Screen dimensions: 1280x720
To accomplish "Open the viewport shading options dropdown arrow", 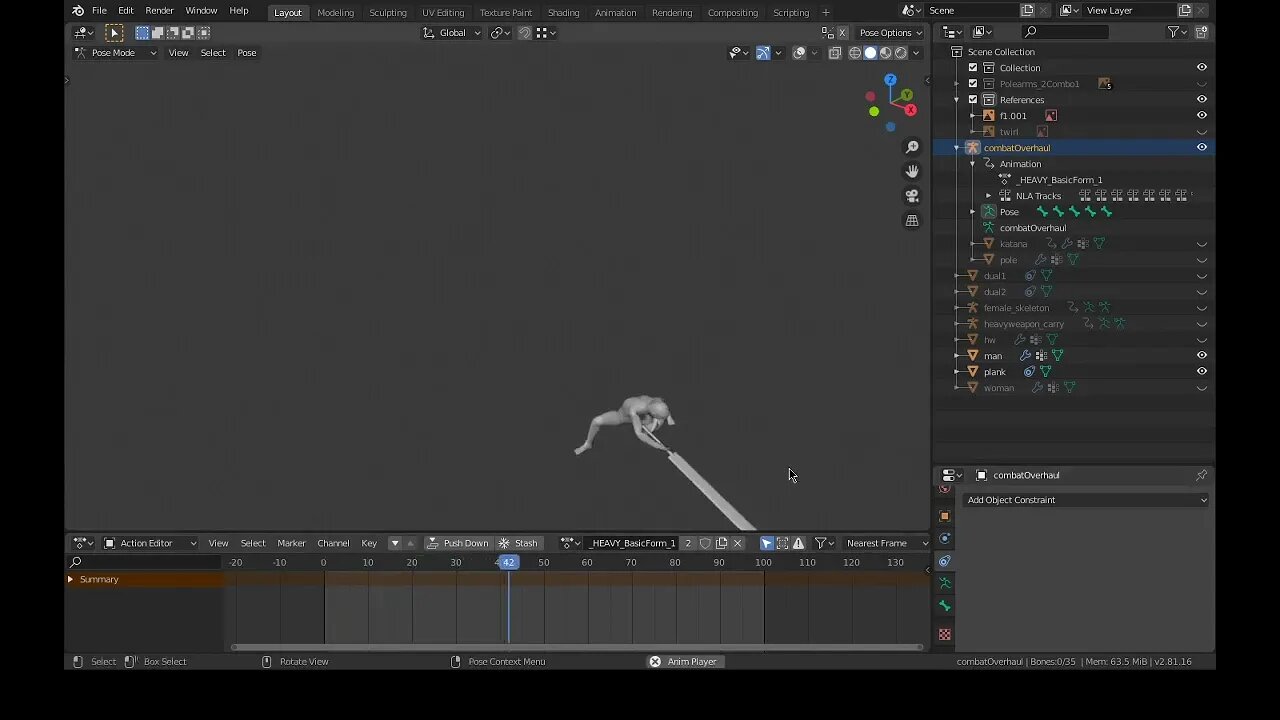I will click(916, 53).
